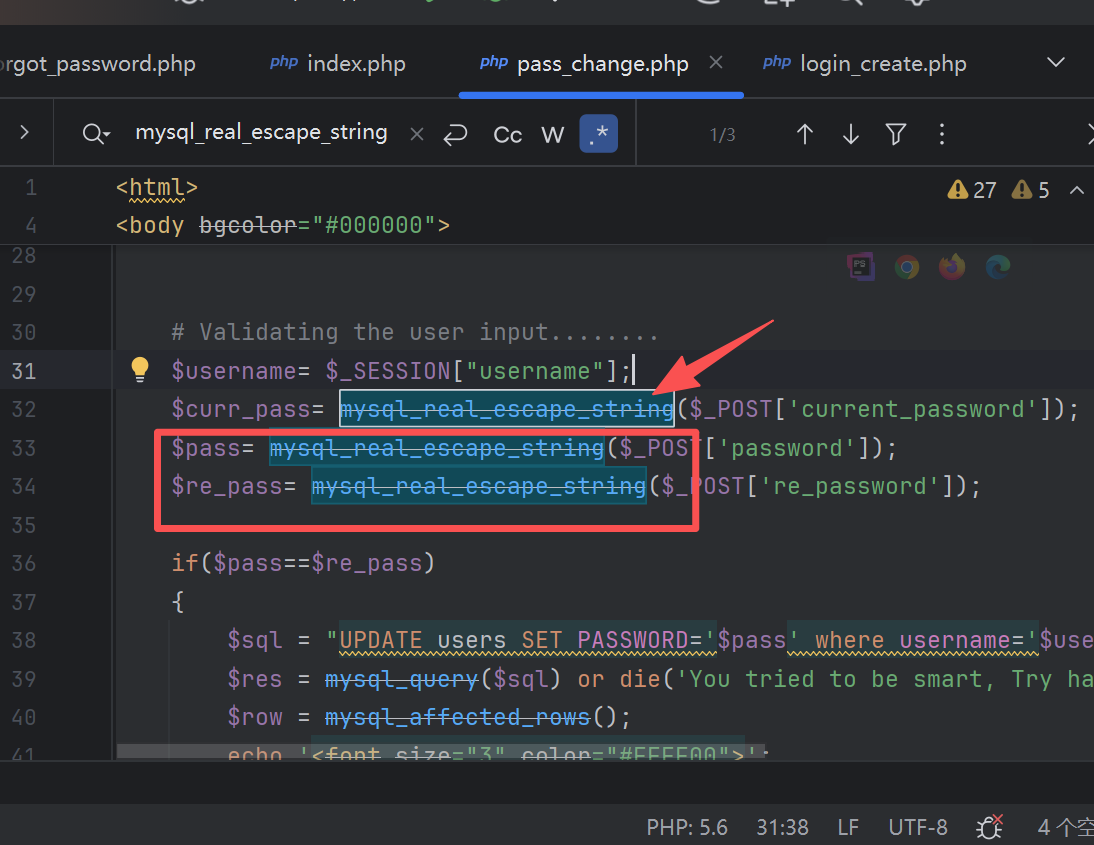Screen dimensions: 1094x845
Task: Expand the replace field chevron
Action: pyautogui.click(x=24, y=133)
